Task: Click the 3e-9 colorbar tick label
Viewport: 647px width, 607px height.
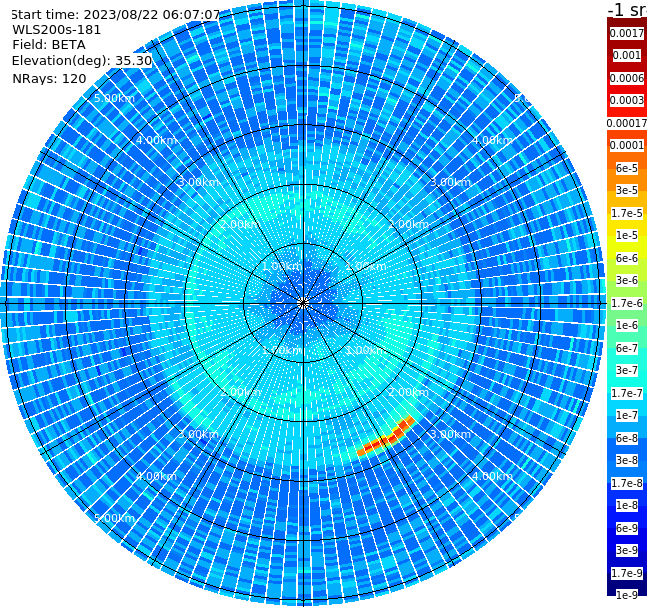Action: point(627,550)
